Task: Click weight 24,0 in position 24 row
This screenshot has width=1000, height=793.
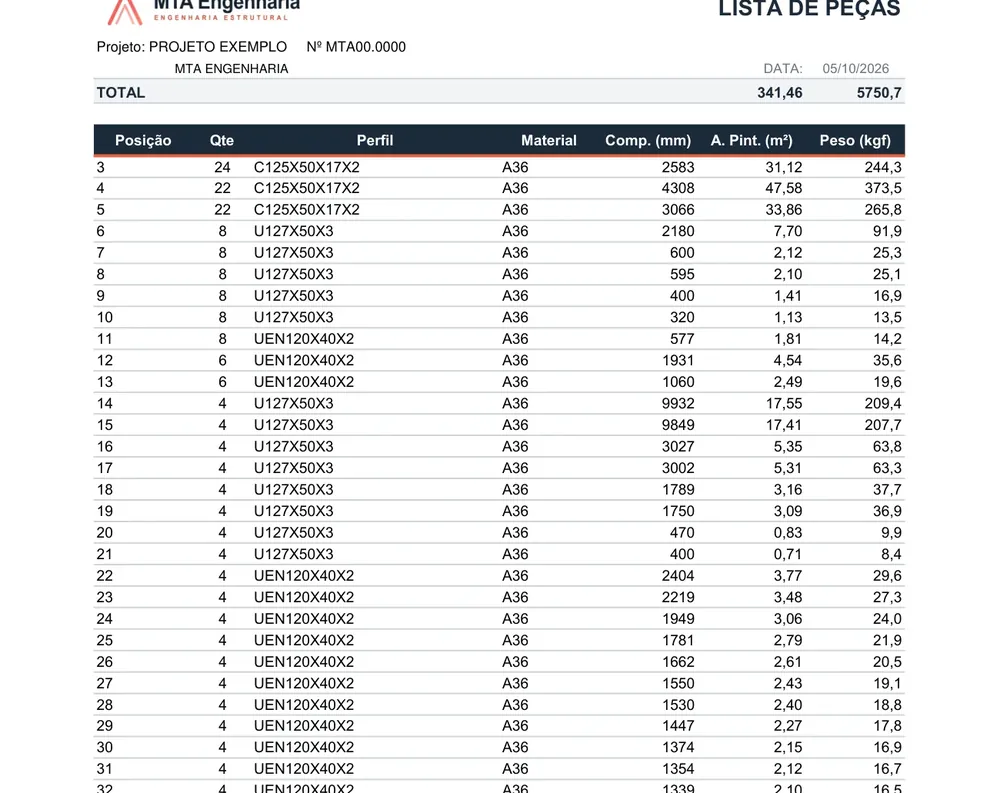Action: pyautogui.click(x=887, y=619)
